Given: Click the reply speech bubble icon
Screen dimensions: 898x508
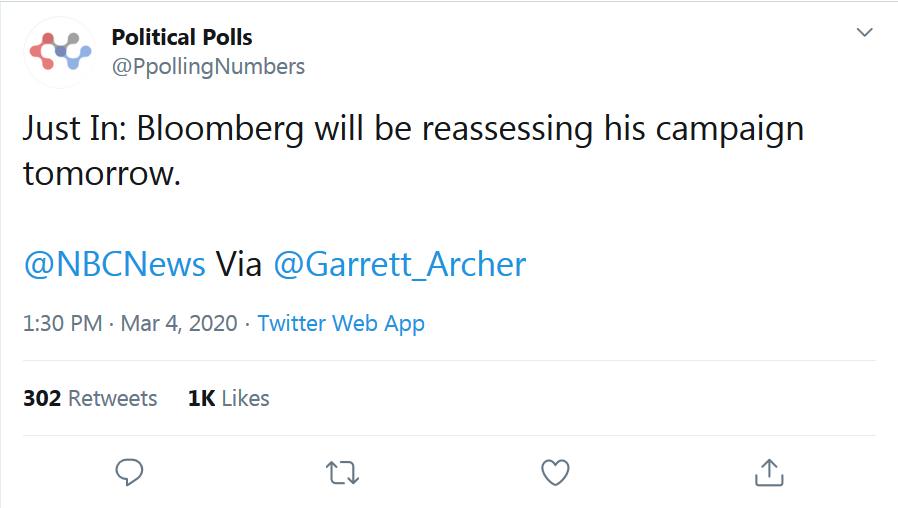Looking at the screenshot, I should click(x=129, y=472).
